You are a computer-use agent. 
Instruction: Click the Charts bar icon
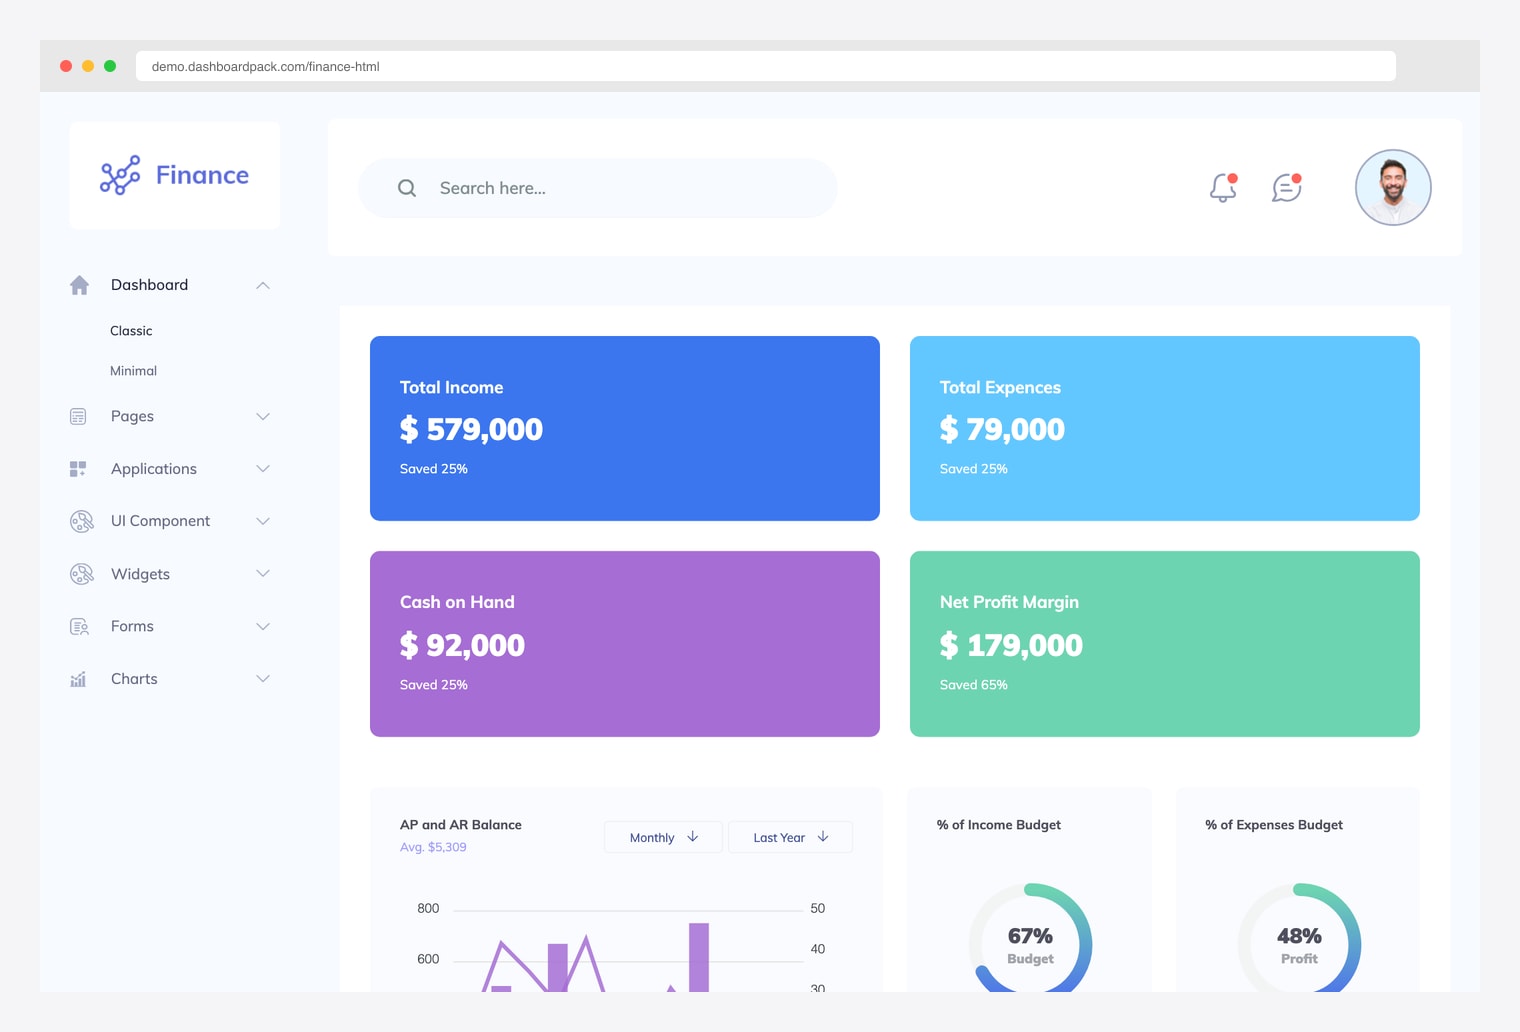[78, 679]
